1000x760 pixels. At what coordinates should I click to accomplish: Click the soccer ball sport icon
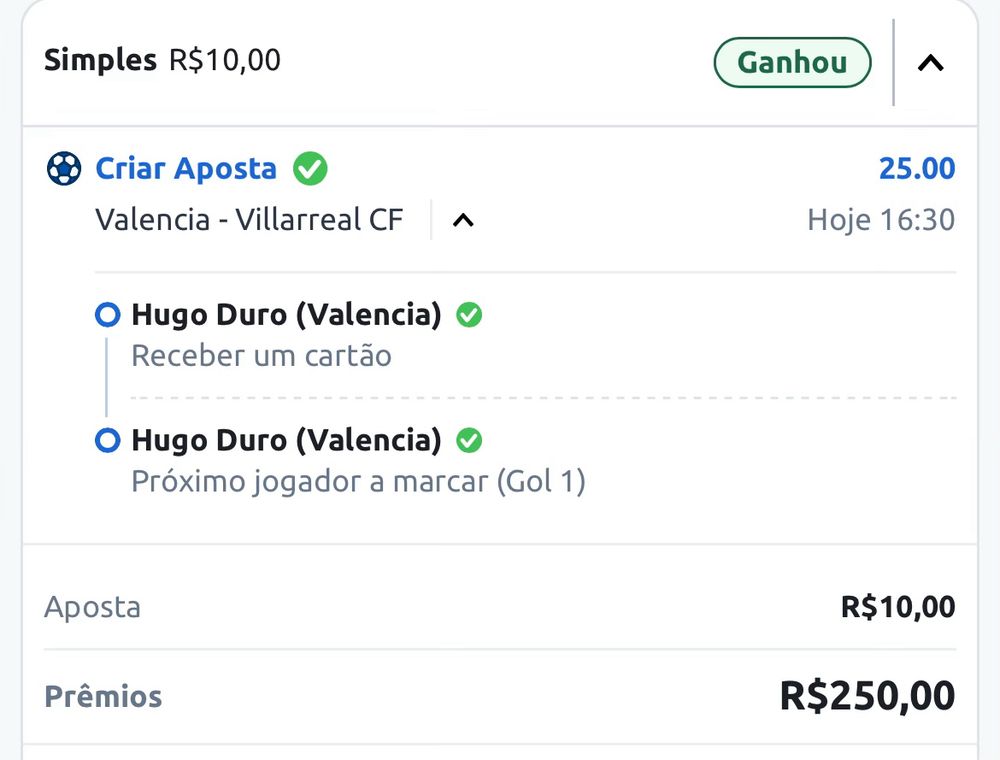click(64, 168)
